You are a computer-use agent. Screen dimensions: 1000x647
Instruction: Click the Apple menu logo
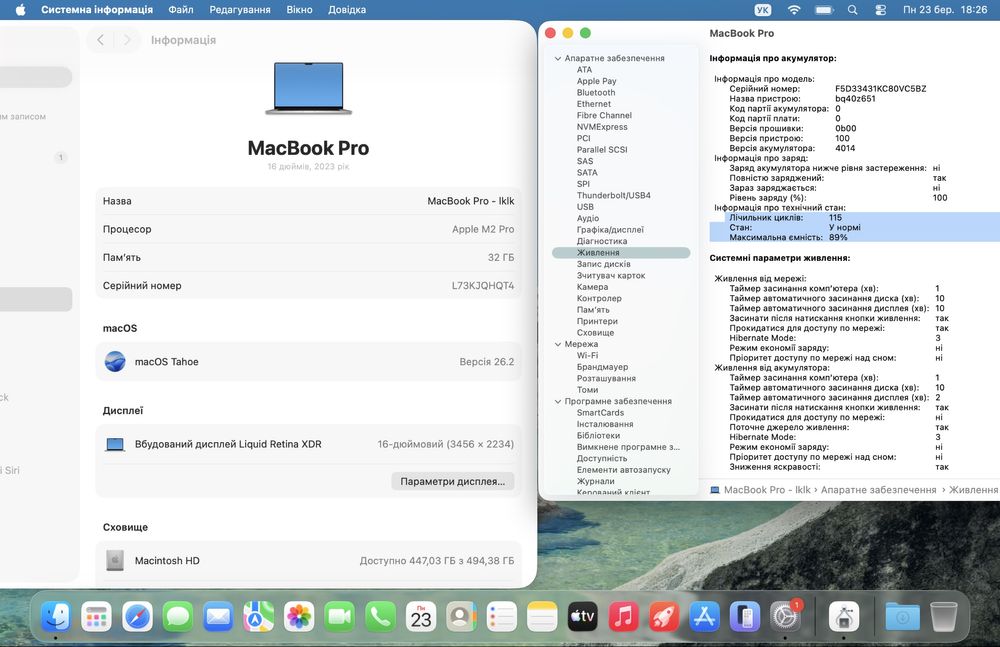[x=20, y=10]
